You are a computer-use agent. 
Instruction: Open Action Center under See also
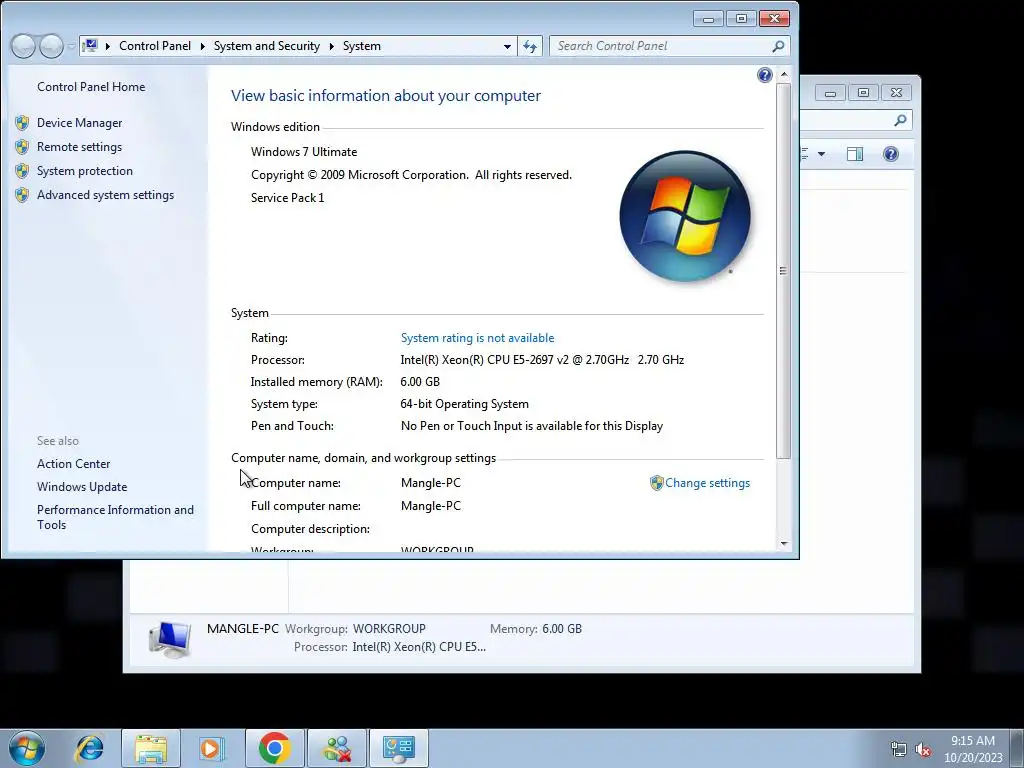click(73, 464)
